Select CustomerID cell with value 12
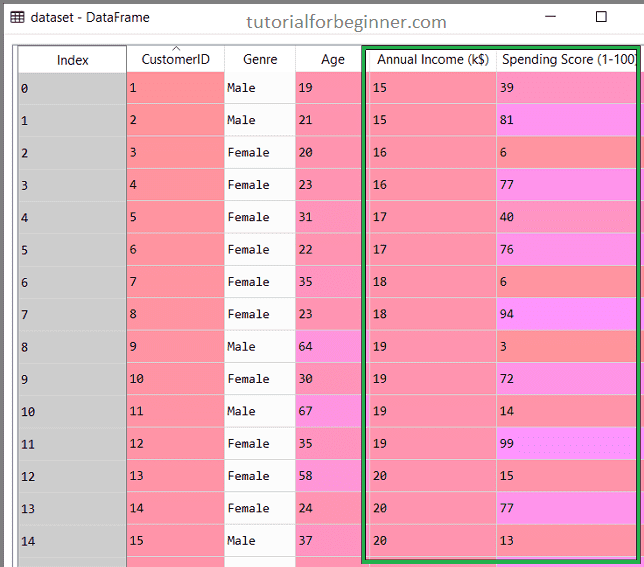This screenshot has width=644, height=567. [x=175, y=444]
